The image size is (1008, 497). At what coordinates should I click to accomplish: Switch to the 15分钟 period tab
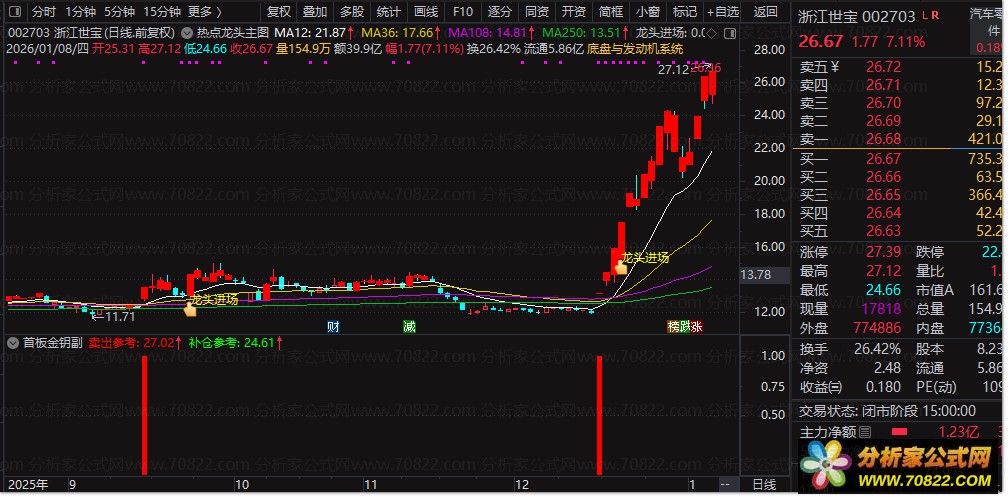pyautogui.click(x=162, y=12)
